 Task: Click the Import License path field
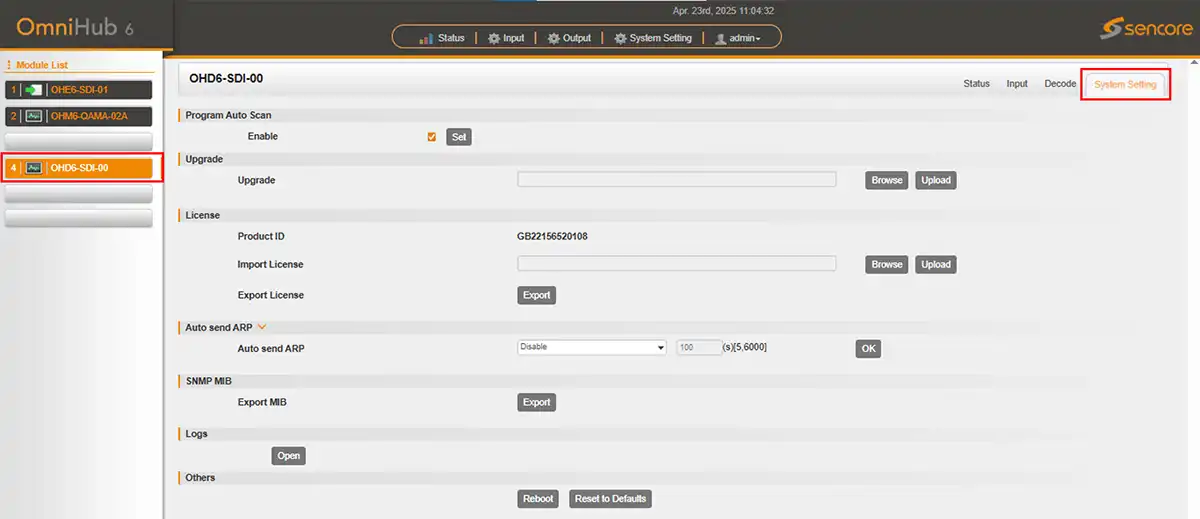pos(677,264)
